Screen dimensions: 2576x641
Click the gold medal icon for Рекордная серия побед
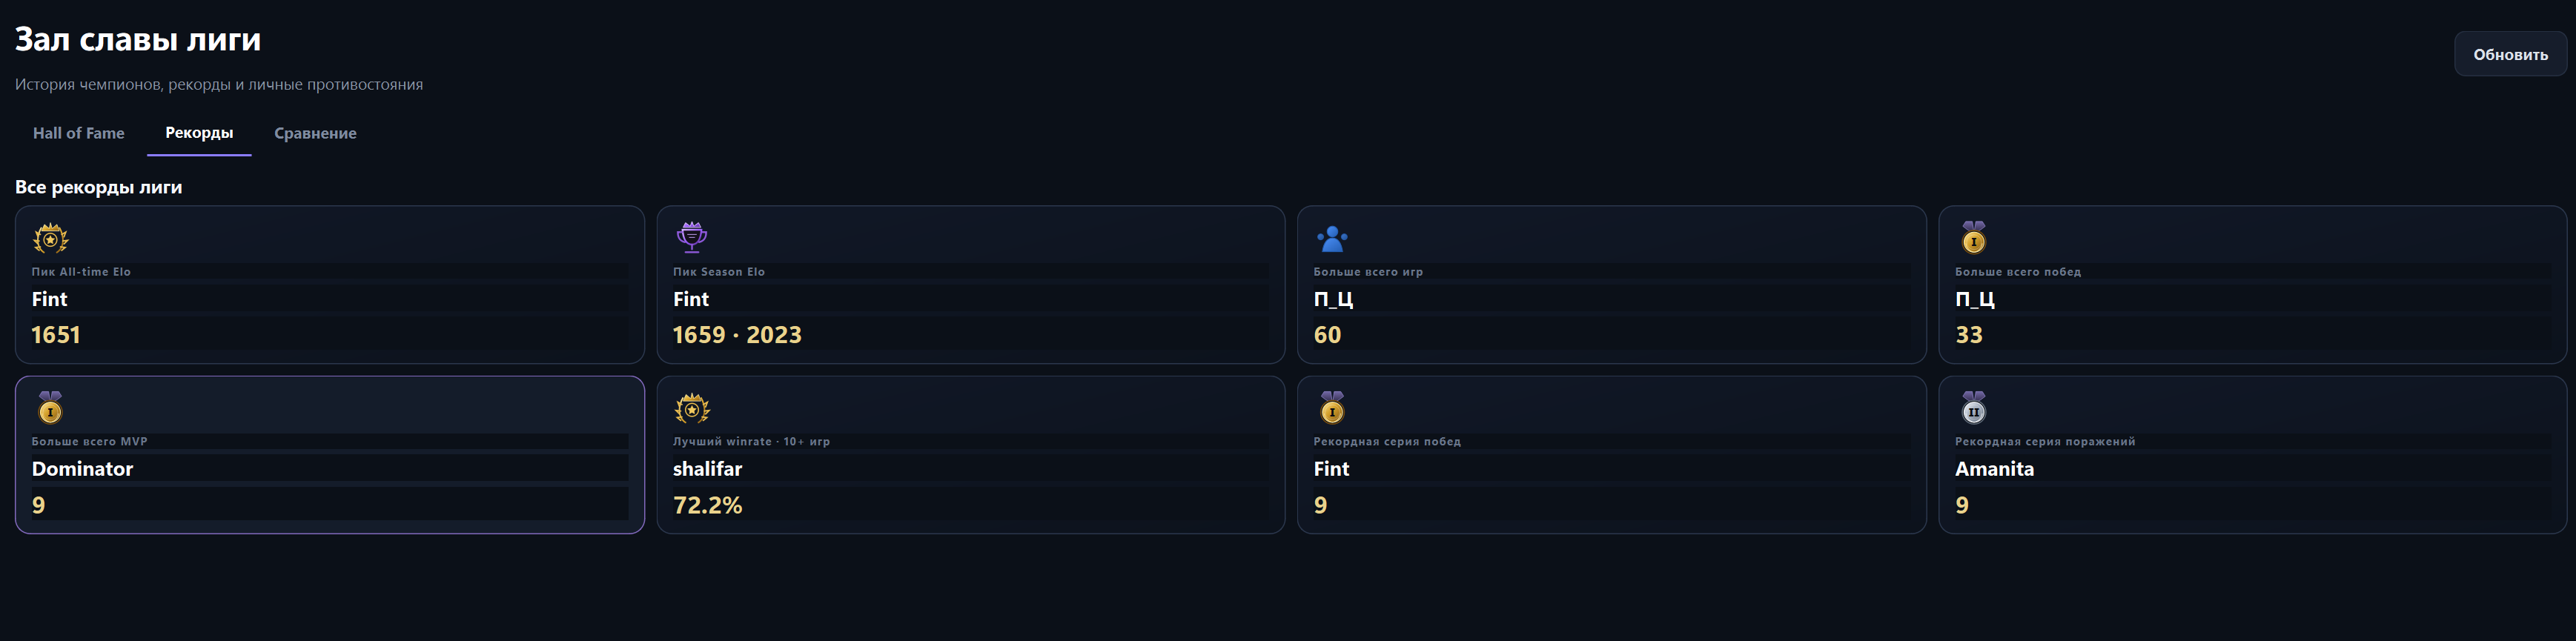point(1332,408)
